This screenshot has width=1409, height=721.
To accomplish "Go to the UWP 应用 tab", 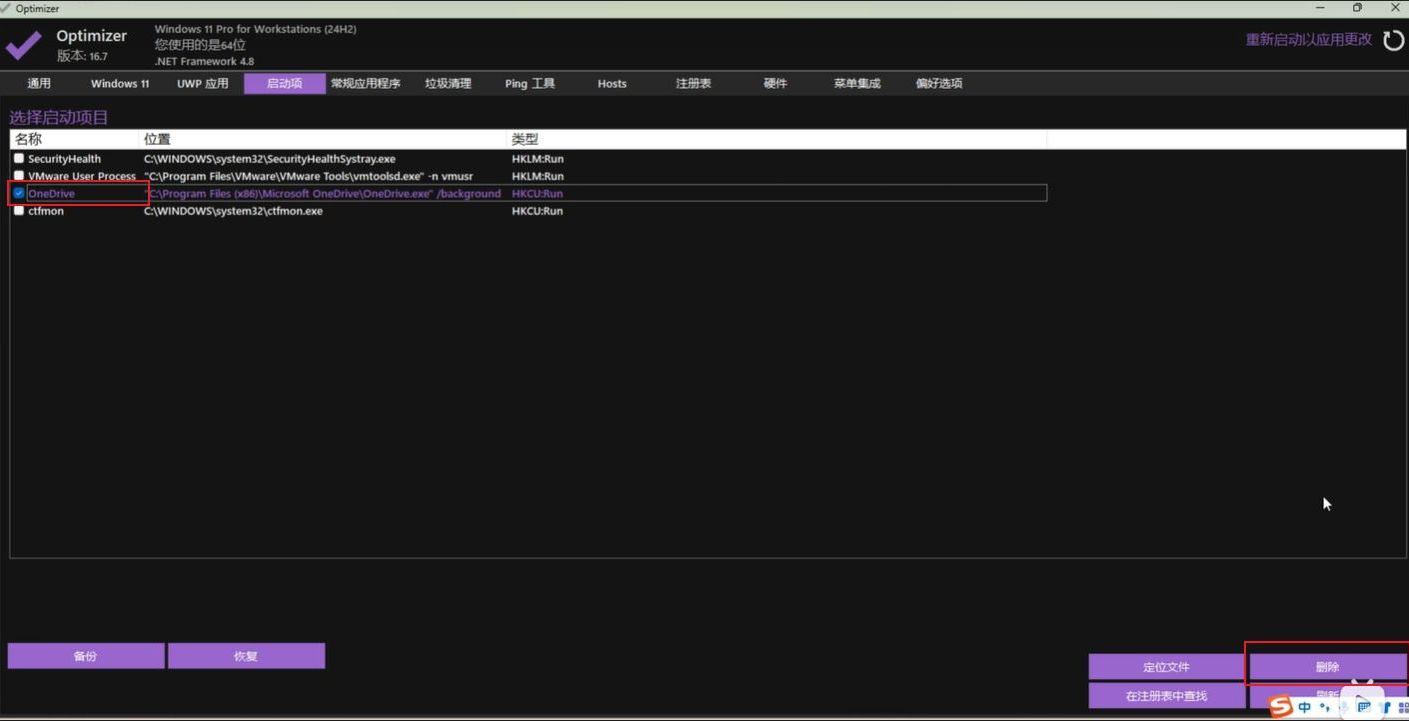I will (x=203, y=84).
